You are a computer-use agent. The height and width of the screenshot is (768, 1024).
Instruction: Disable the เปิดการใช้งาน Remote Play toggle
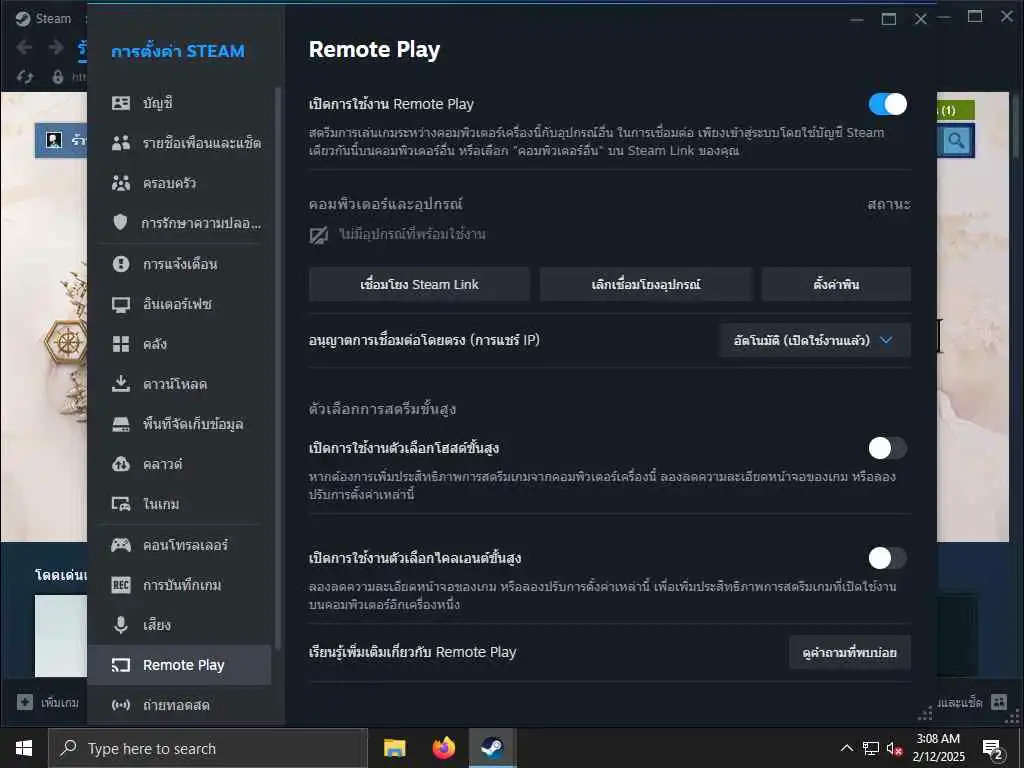[x=888, y=104]
